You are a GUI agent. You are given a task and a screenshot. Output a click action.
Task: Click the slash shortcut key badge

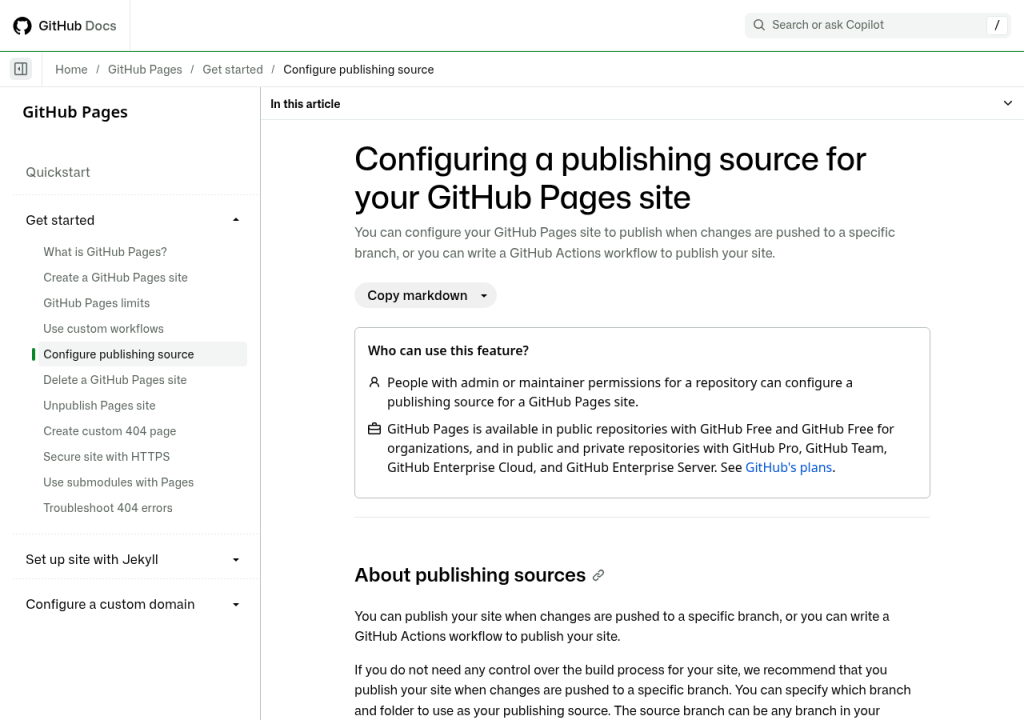(x=997, y=25)
